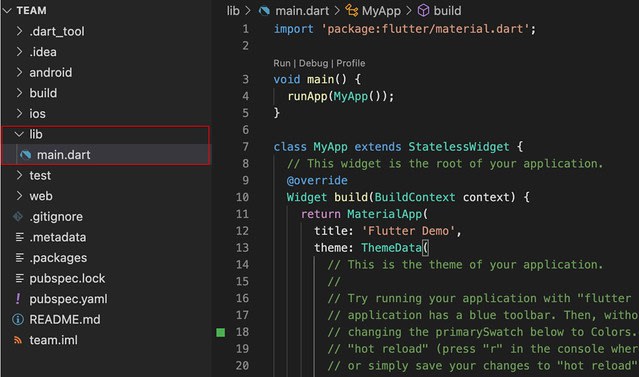639x377 pixels.
Task: Click the import keyword on line 1
Action: coord(293,29)
